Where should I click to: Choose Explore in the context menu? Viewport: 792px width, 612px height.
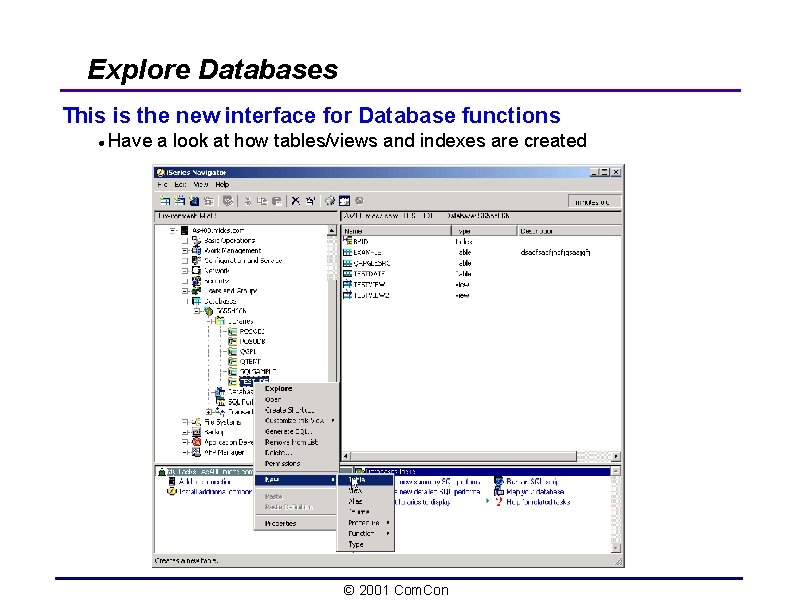[x=296, y=389]
